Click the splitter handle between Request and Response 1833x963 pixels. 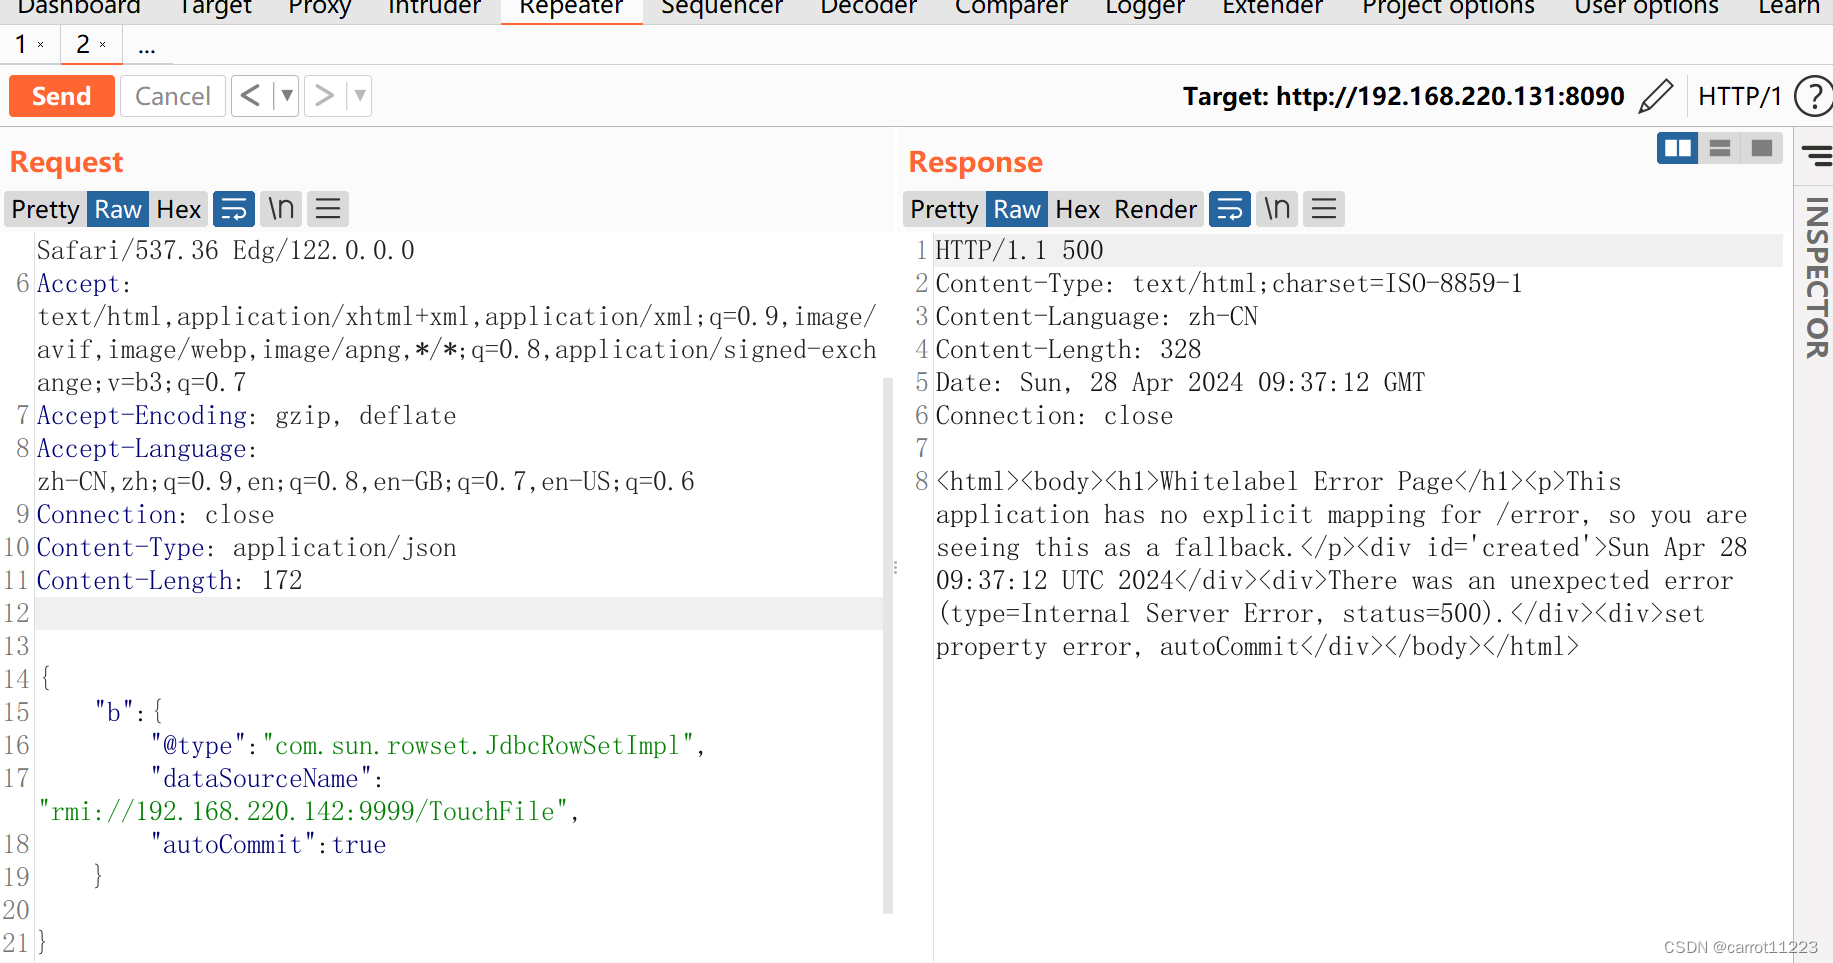(x=895, y=567)
